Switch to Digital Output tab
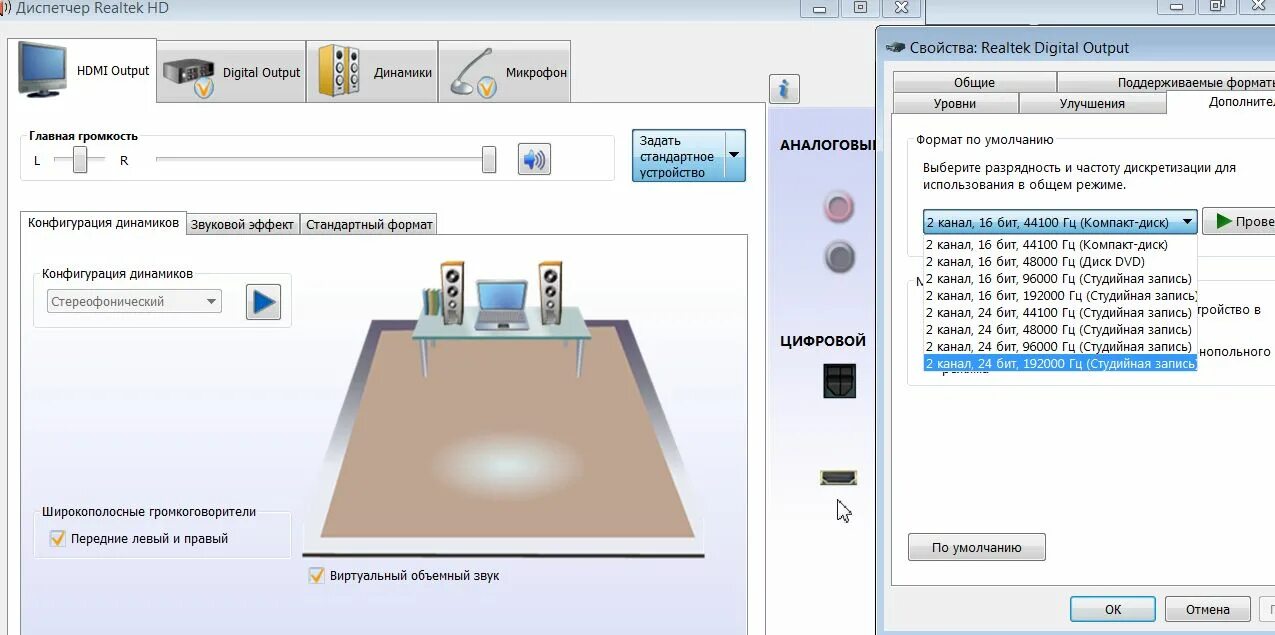 tap(232, 72)
